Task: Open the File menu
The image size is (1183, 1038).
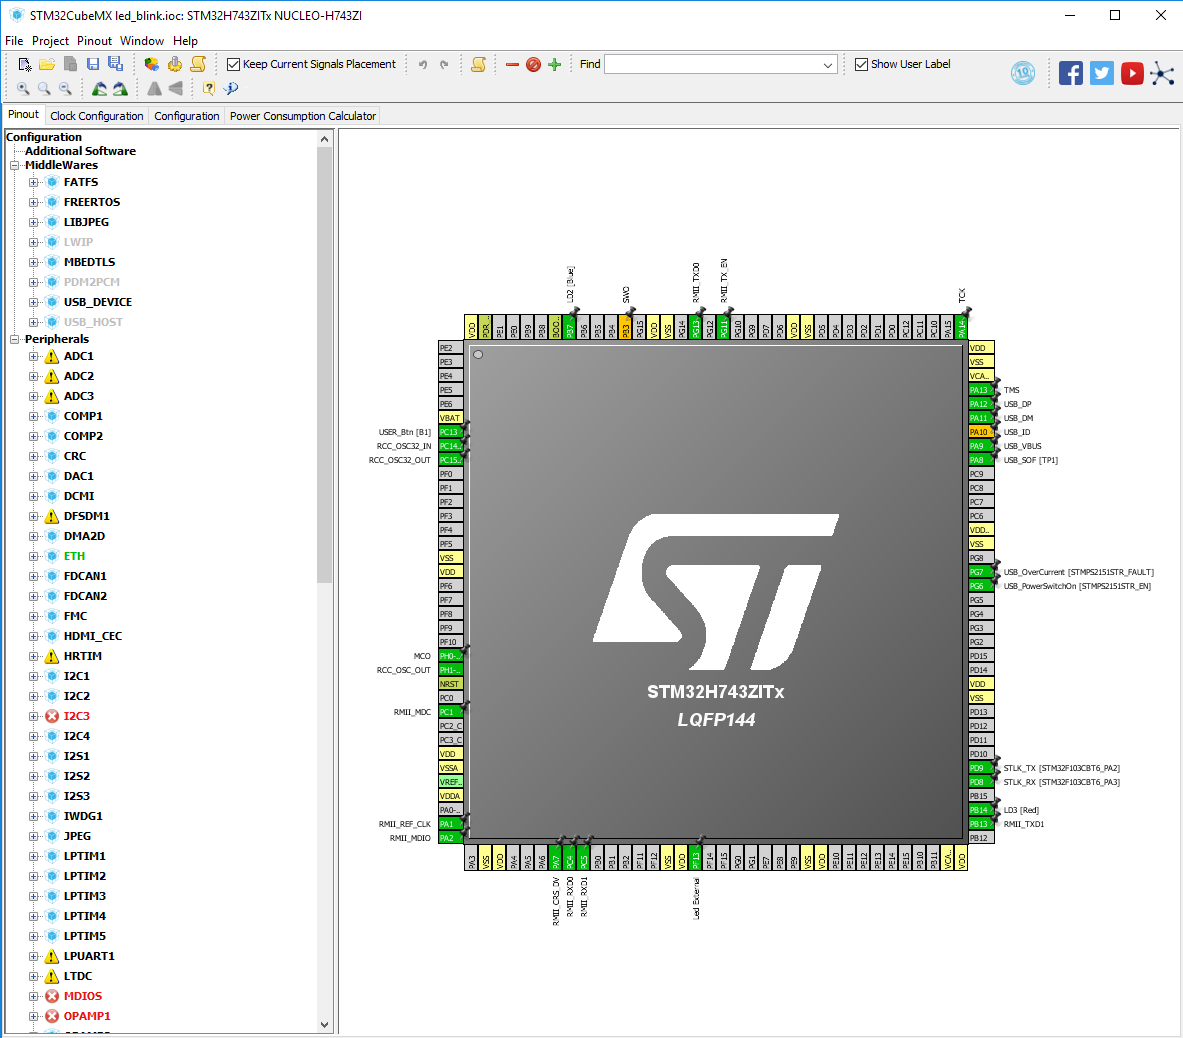Action: [x=14, y=41]
